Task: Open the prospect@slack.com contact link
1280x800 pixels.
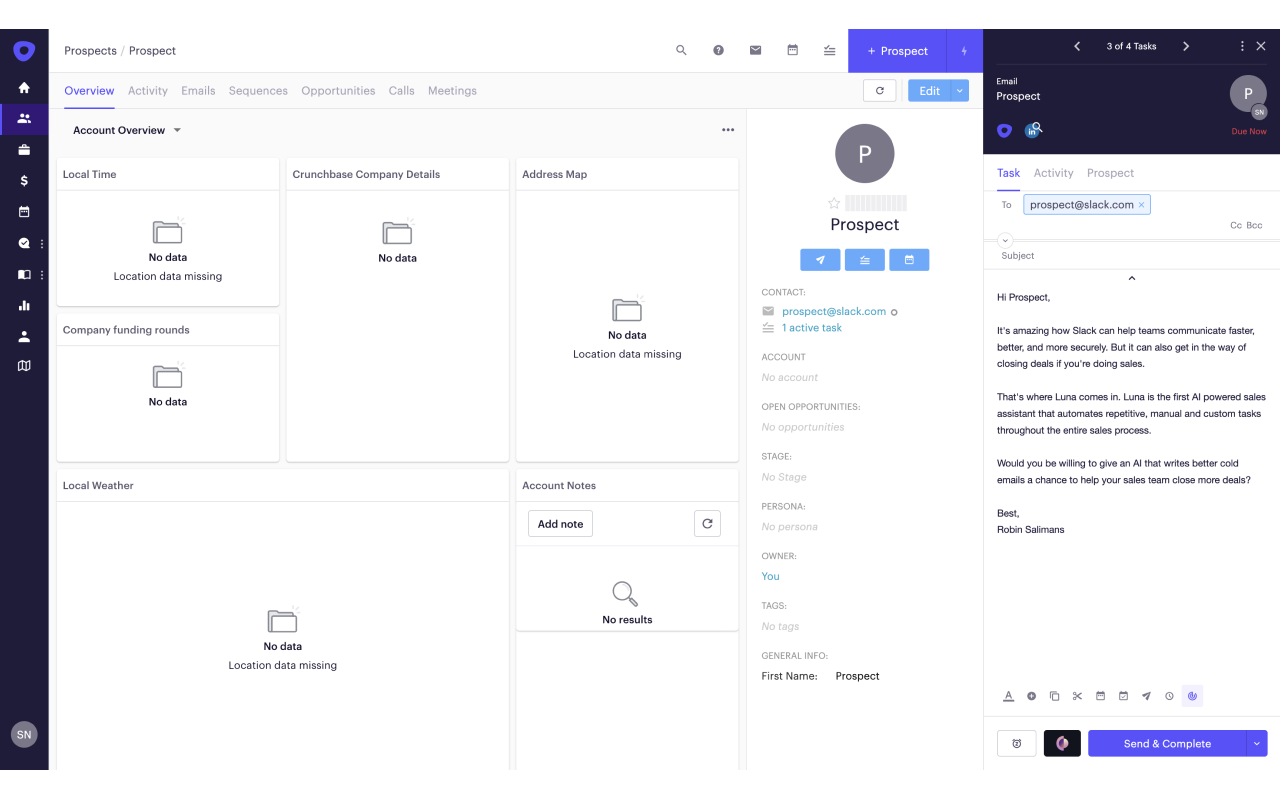Action: point(834,312)
